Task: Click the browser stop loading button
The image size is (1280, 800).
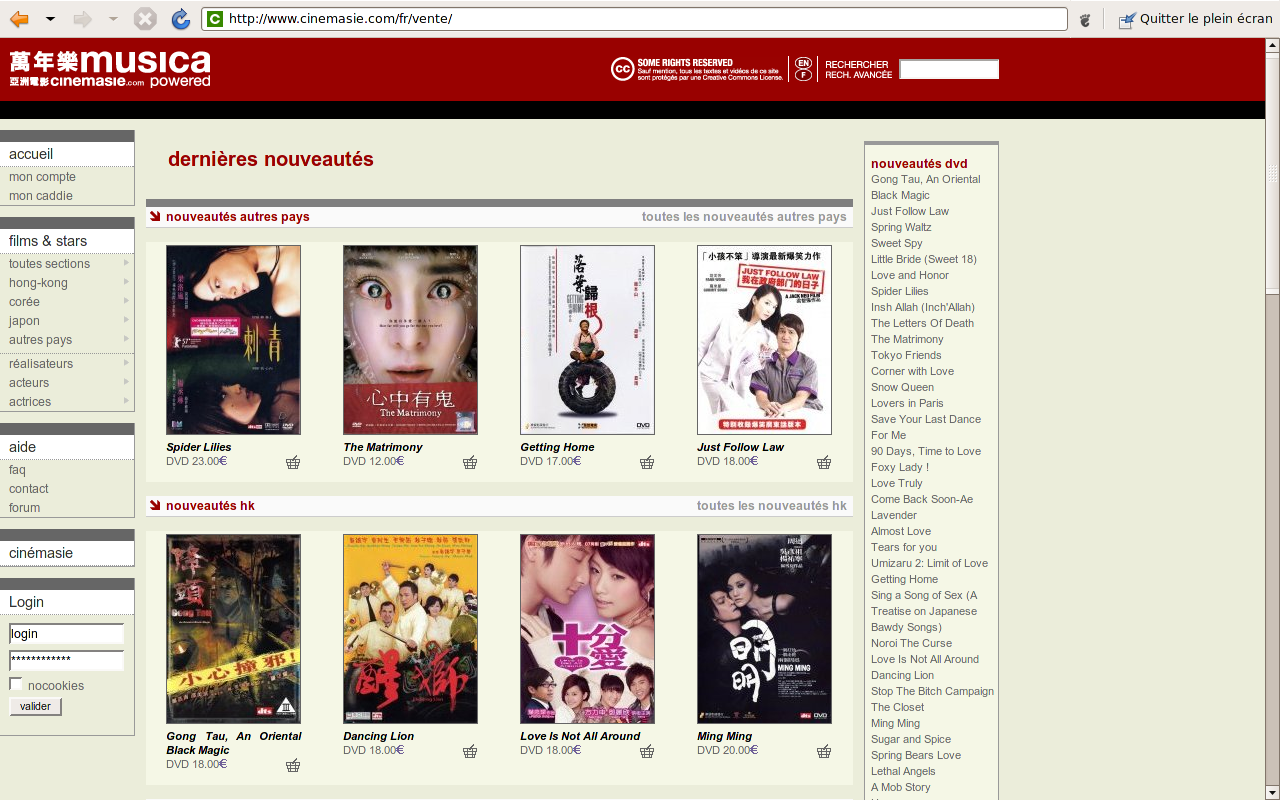Action: [146, 19]
